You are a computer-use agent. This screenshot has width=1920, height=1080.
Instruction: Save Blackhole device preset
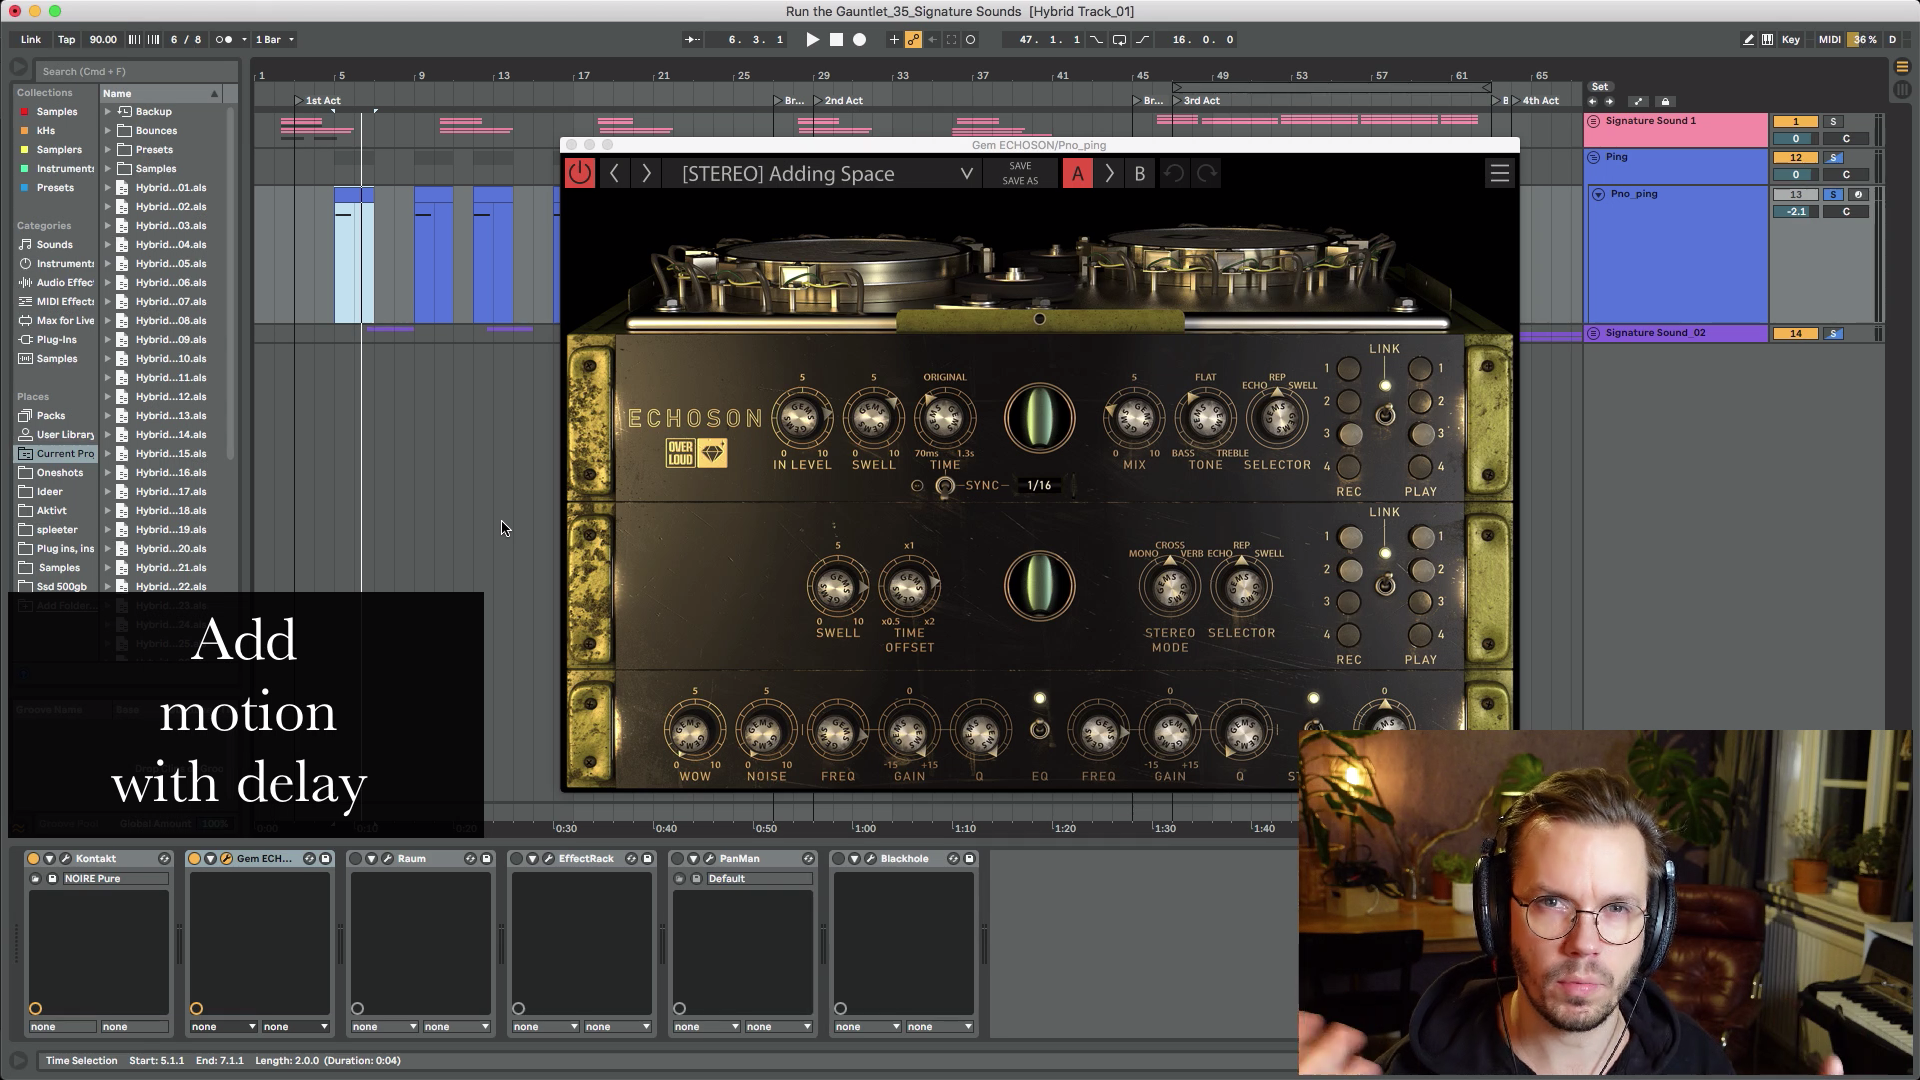970,859
